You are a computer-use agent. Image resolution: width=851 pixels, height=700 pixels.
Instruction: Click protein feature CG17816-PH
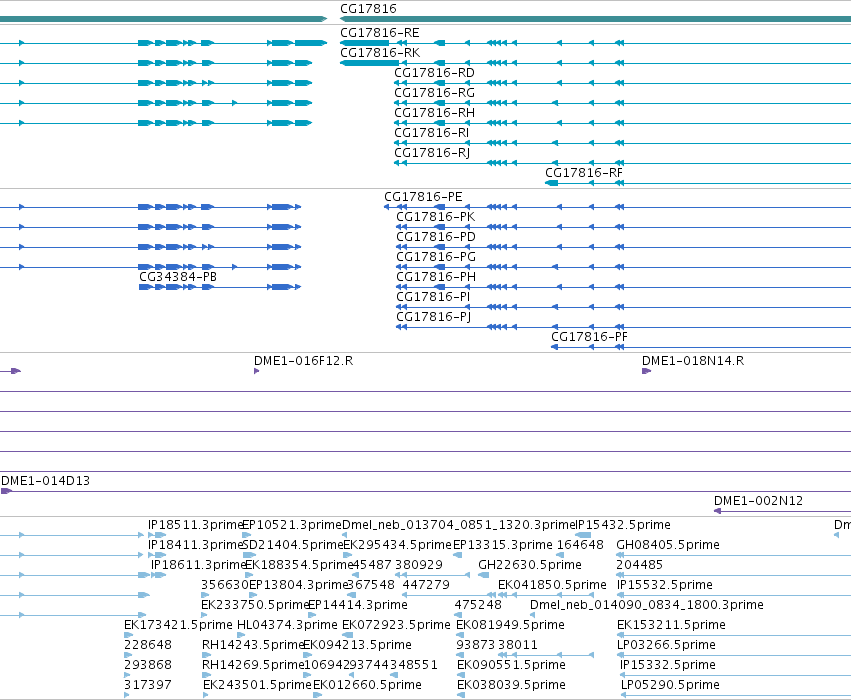(x=435, y=277)
